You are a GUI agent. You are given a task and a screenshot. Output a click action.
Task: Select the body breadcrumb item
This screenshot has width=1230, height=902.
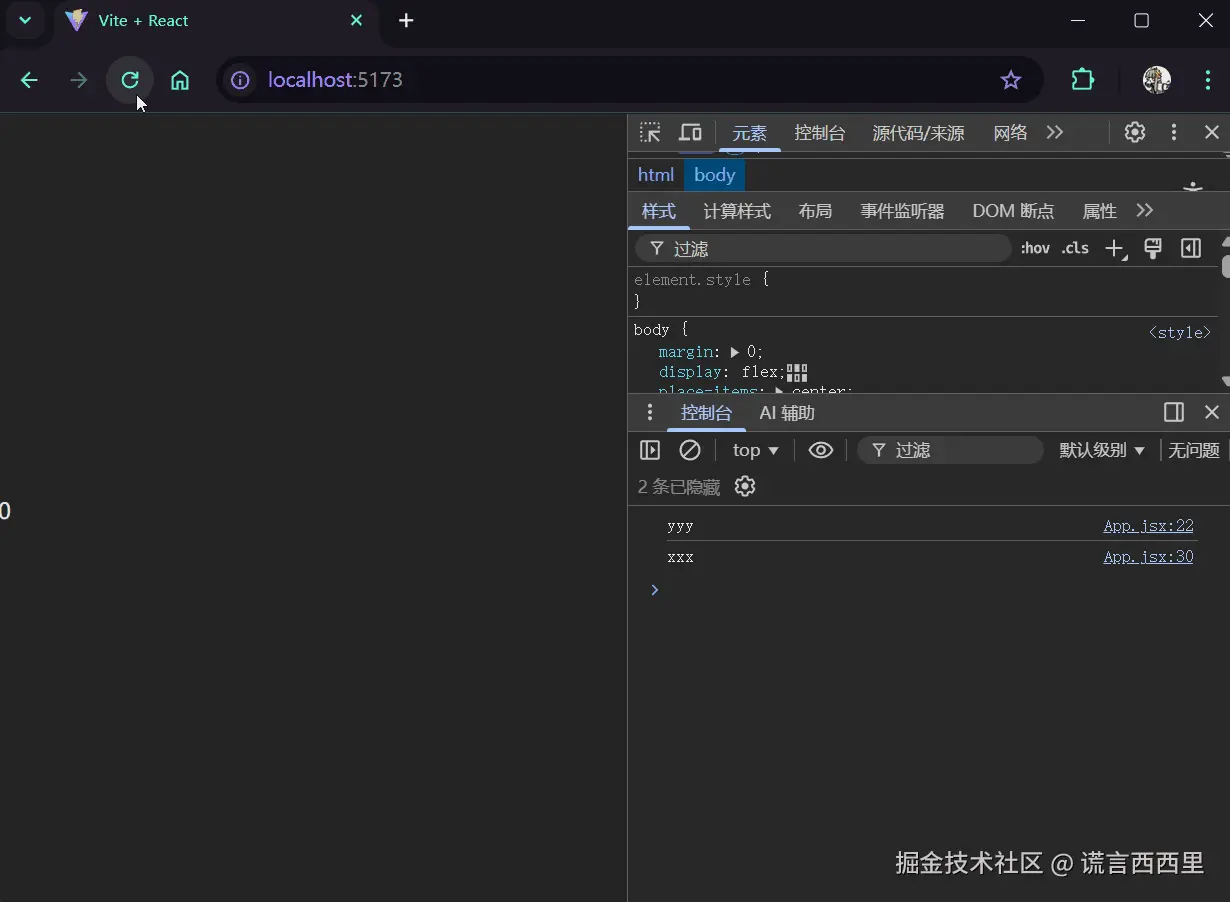coord(714,175)
